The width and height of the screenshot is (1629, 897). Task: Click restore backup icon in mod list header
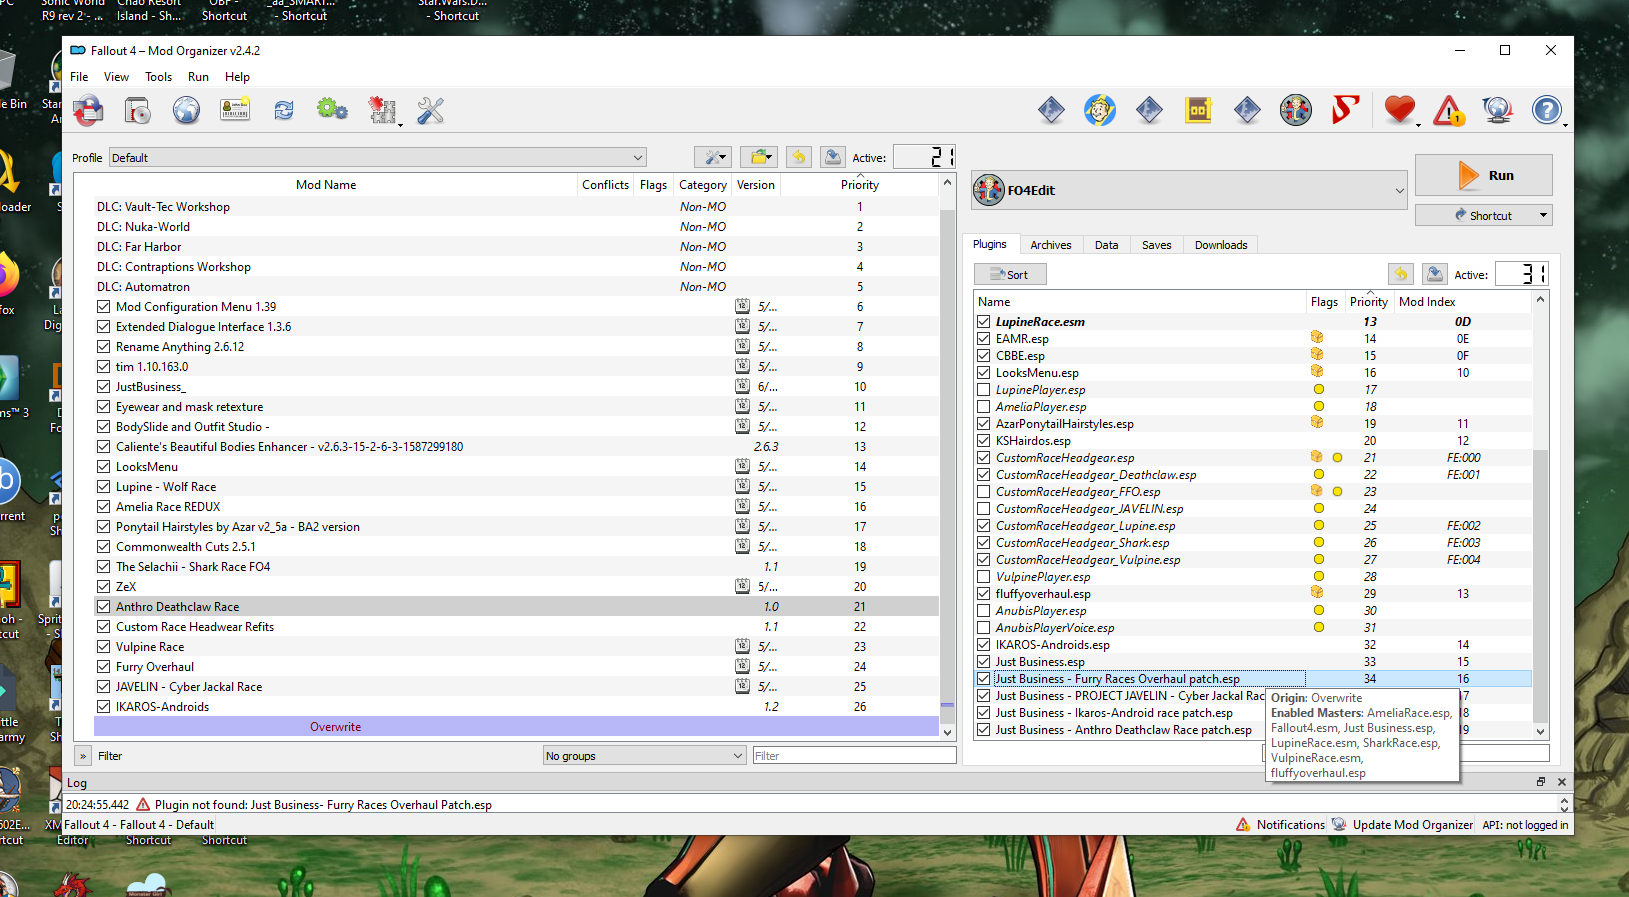tap(798, 157)
